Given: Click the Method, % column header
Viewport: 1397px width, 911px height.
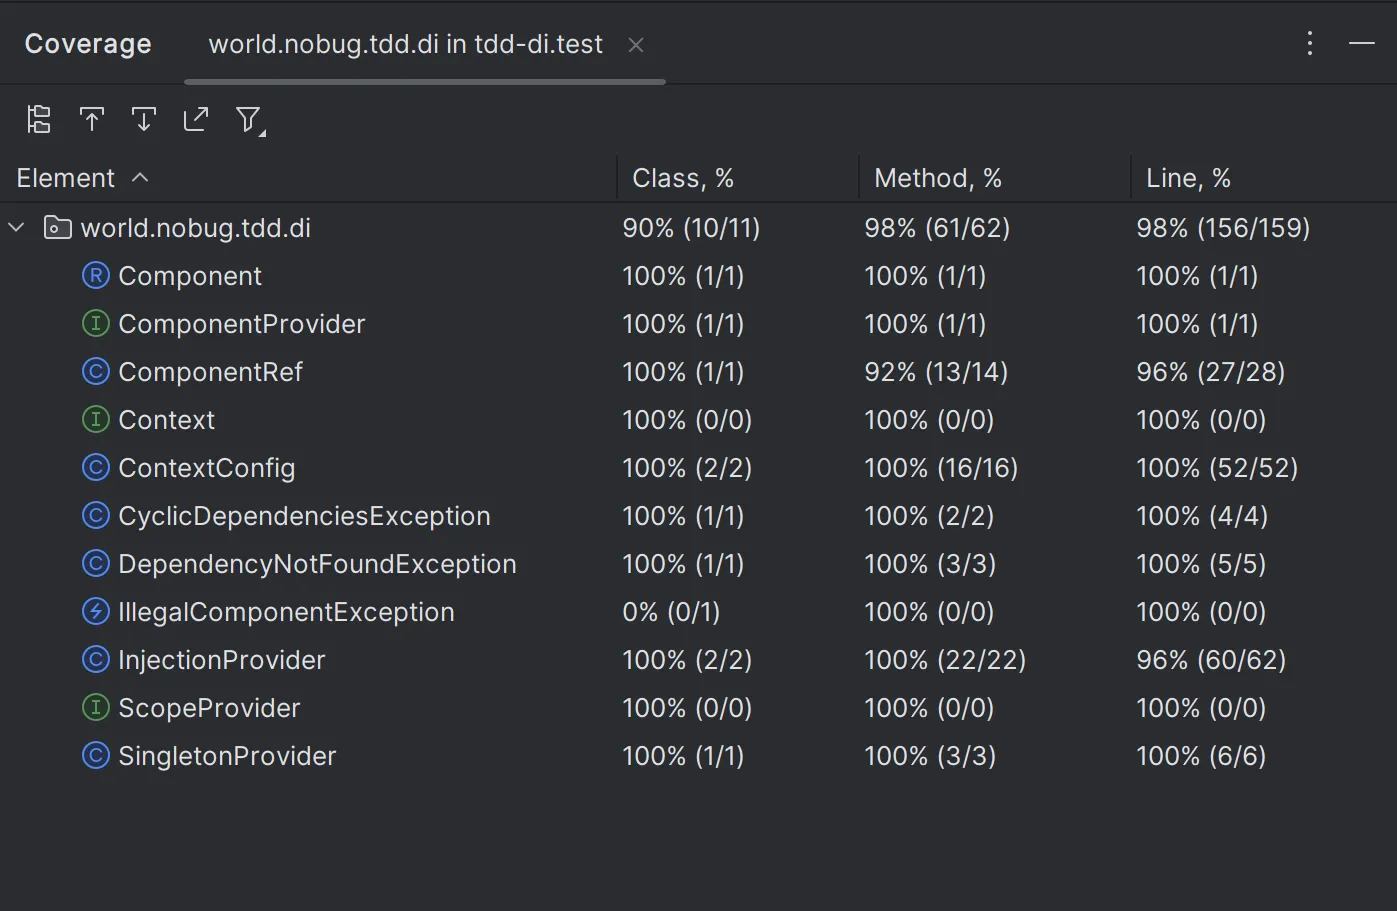Looking at the screenshot, I should (938, 178).
